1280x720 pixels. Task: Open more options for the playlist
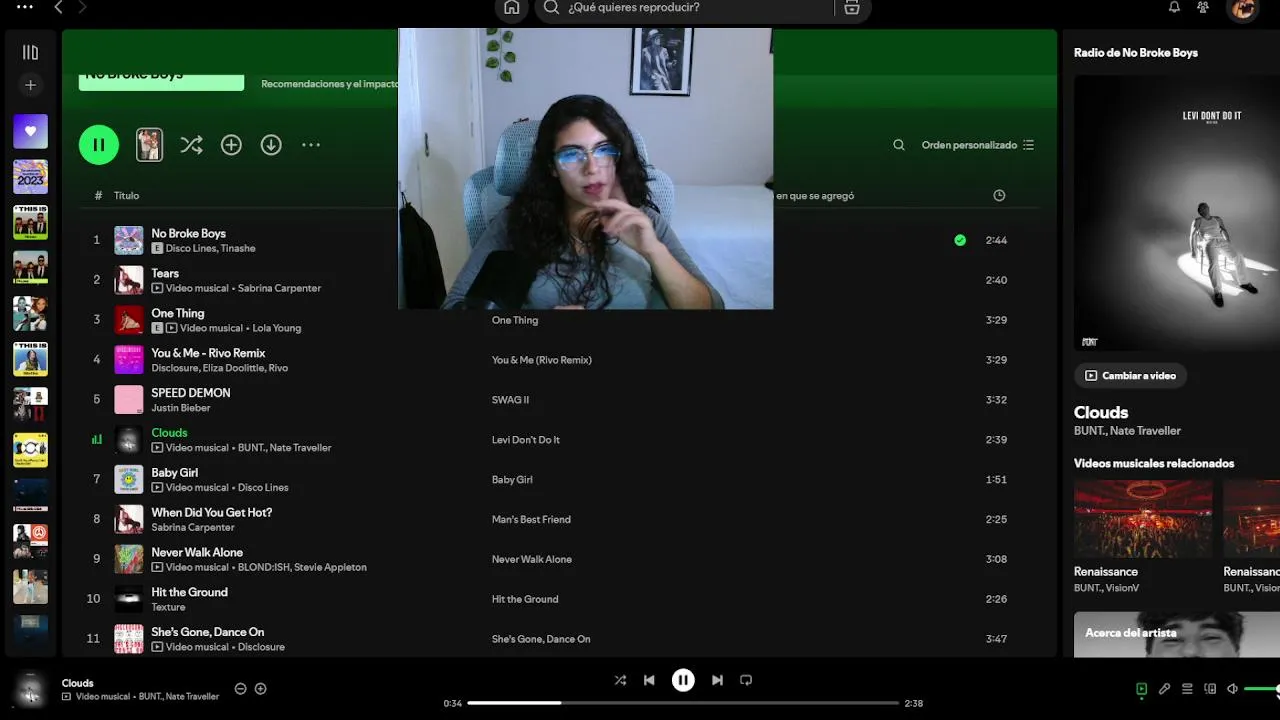pyautogui.click(x=311, y=145)
